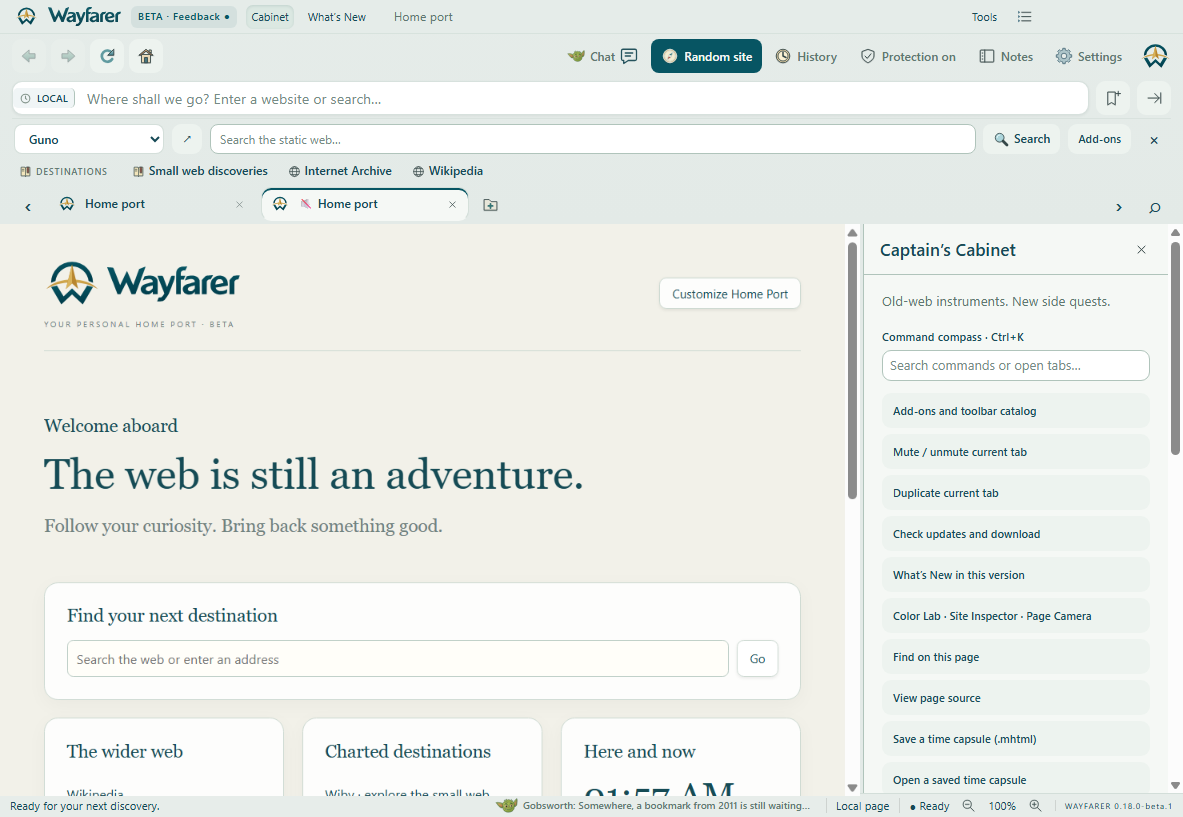Open the Notes panel
The height and width of the screenshot is (817, 1183).
[x=1006, y=57]
